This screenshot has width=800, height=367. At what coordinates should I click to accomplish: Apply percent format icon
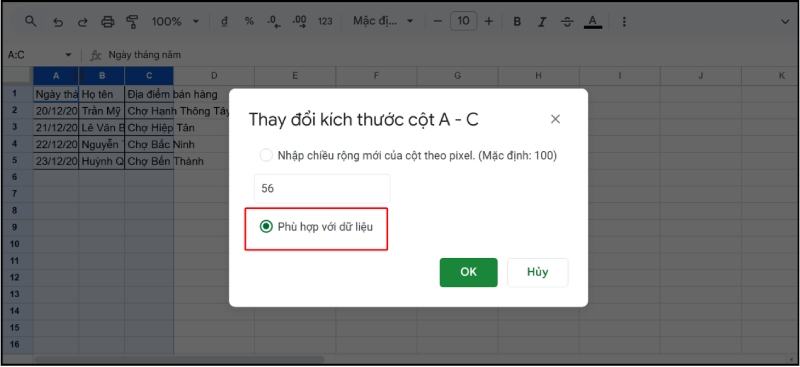[249, 21]
